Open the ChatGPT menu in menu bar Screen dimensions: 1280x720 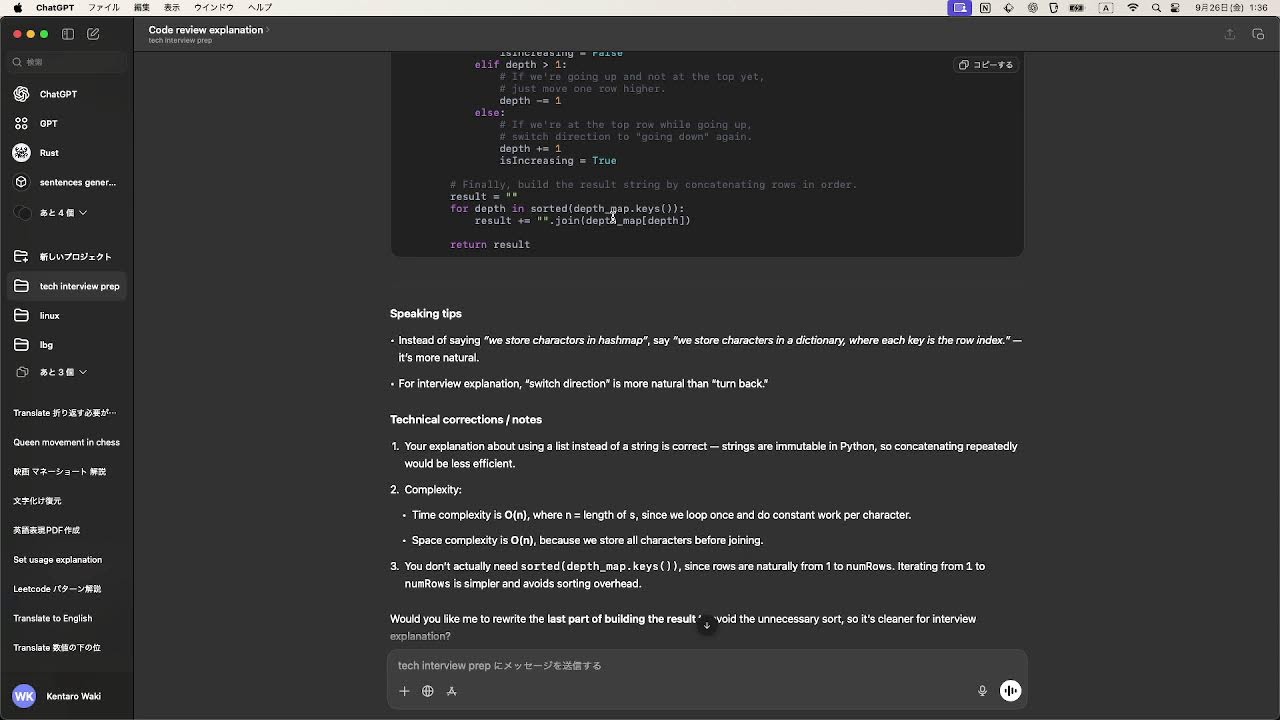55,8
